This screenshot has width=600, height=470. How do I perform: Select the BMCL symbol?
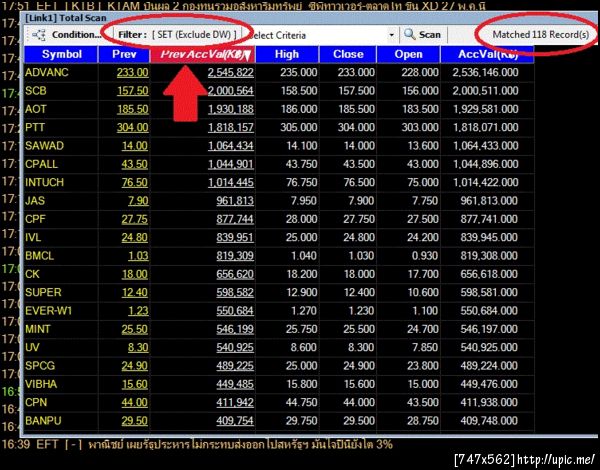tap(39, 256)
